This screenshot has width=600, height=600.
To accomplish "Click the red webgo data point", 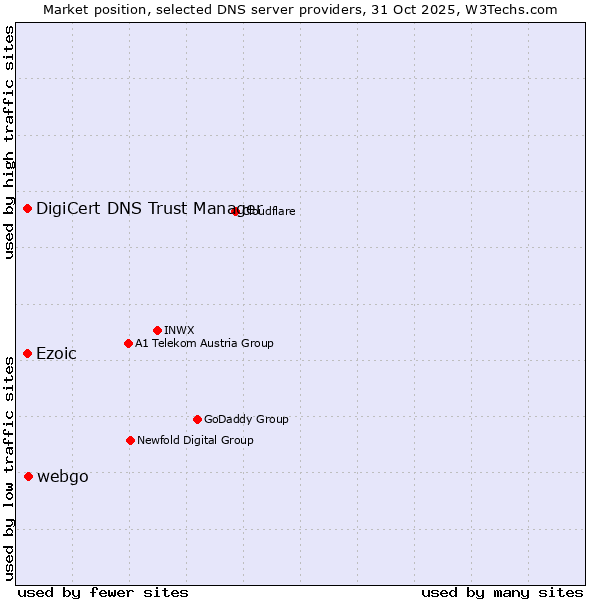I will click(x=28, y=476).
